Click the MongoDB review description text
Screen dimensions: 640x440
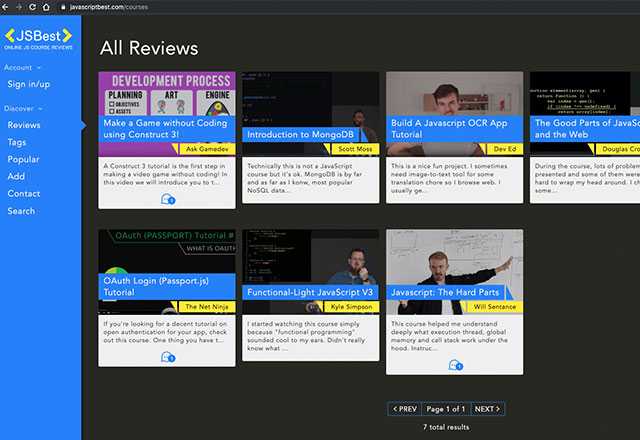pyautogui.click(x=304, y=178)
